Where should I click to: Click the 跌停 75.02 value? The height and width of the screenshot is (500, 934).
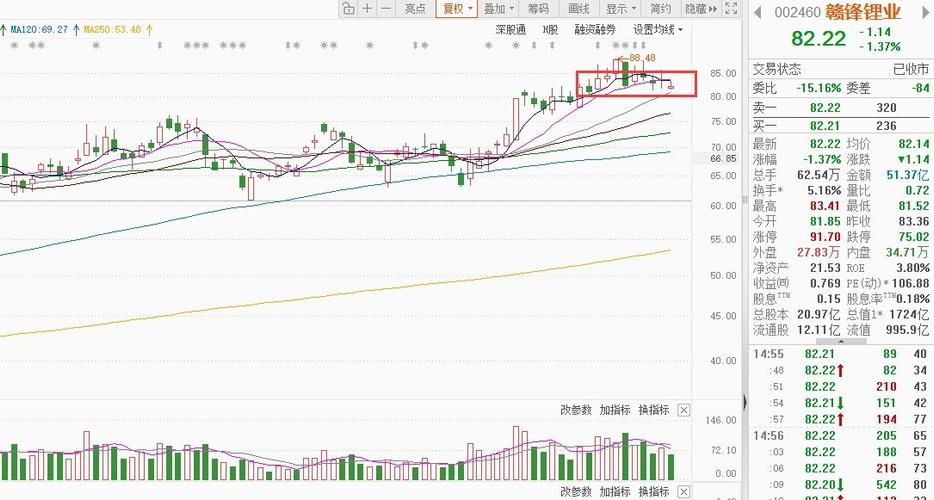(x=913, y=237)
